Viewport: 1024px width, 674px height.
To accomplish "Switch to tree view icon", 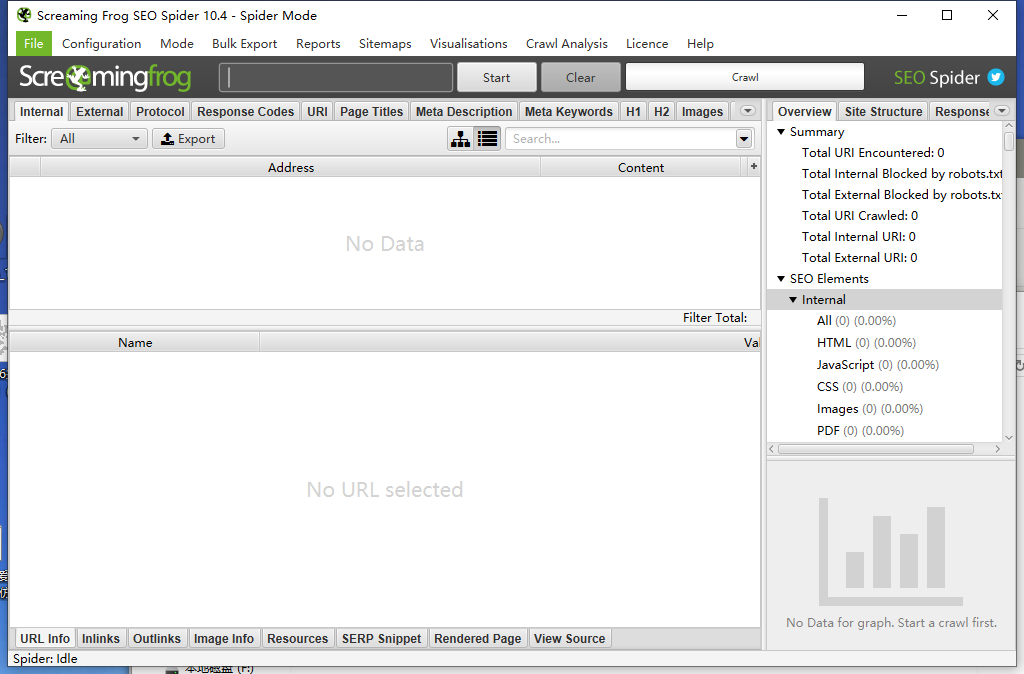I will 460,139.
